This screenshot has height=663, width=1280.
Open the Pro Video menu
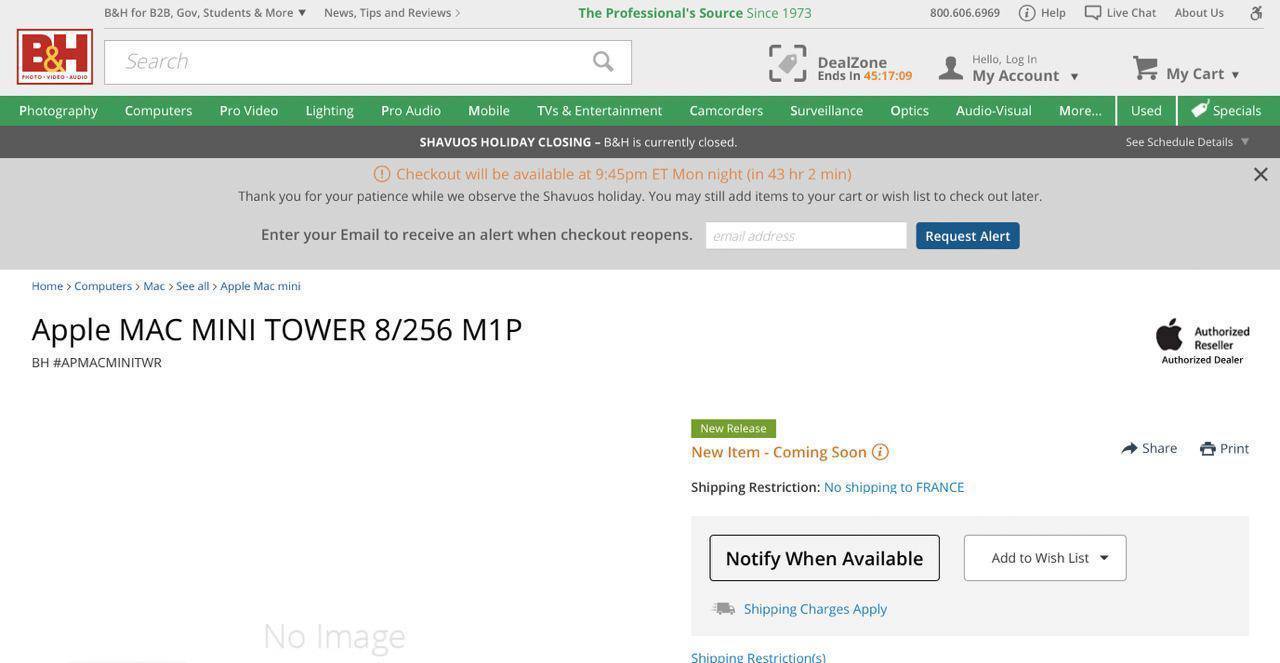pos(249,110)
